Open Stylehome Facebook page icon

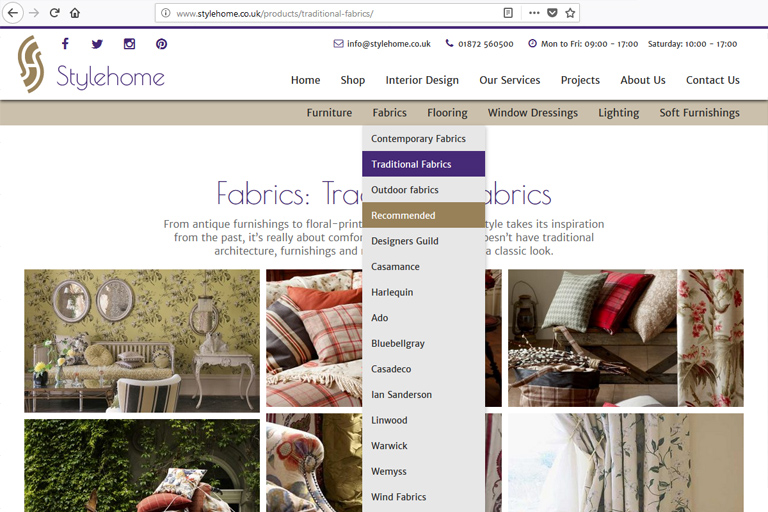tap(65, 44)
